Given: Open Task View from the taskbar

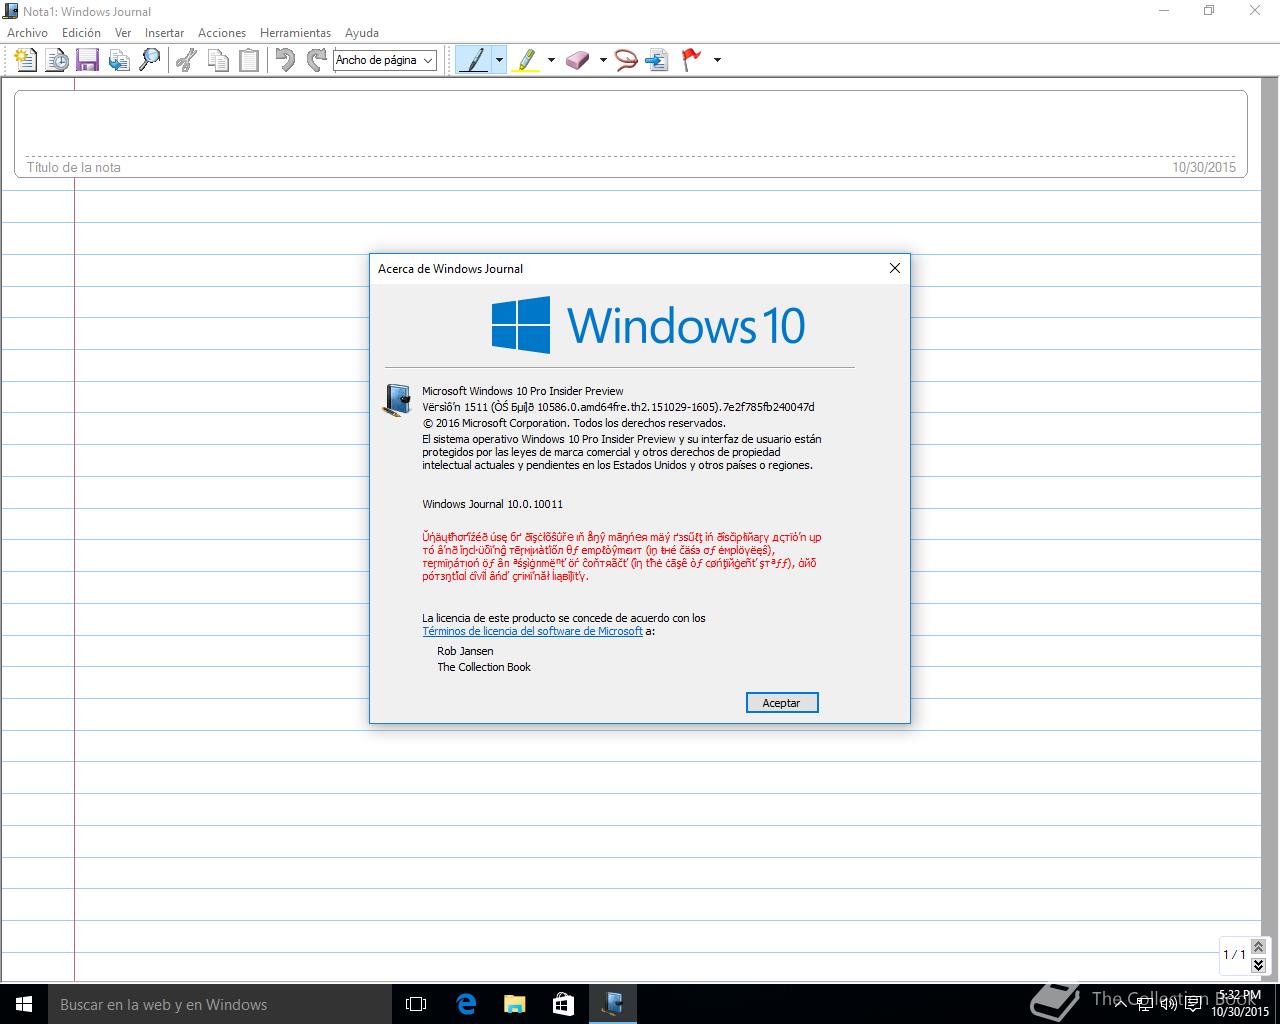Looking at the screenshot, I should 416,1004.
